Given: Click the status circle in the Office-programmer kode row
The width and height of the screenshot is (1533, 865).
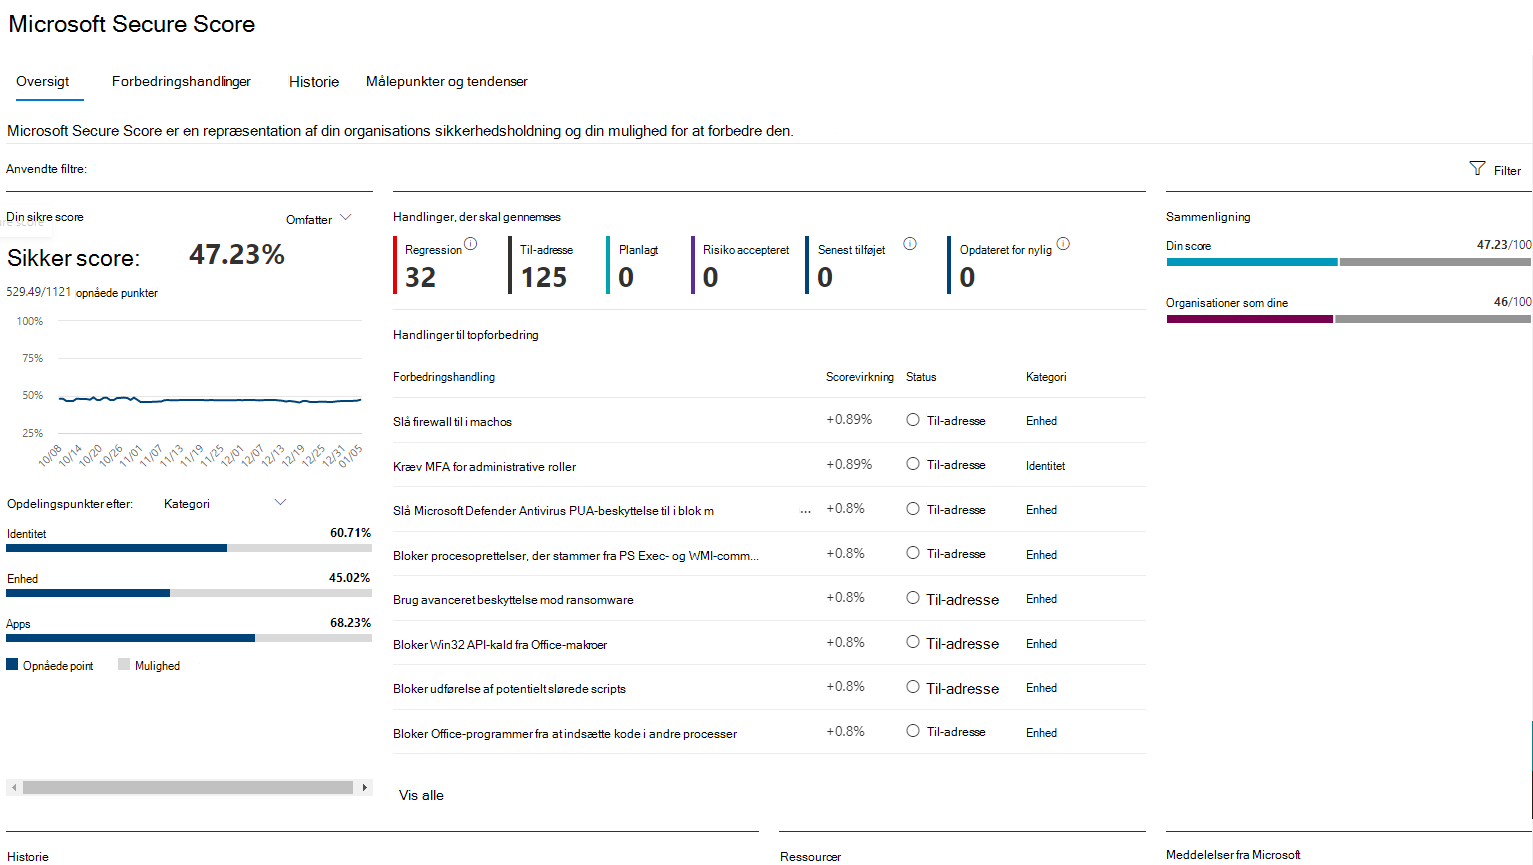Looking at the screenshot, I should [913, 731].
